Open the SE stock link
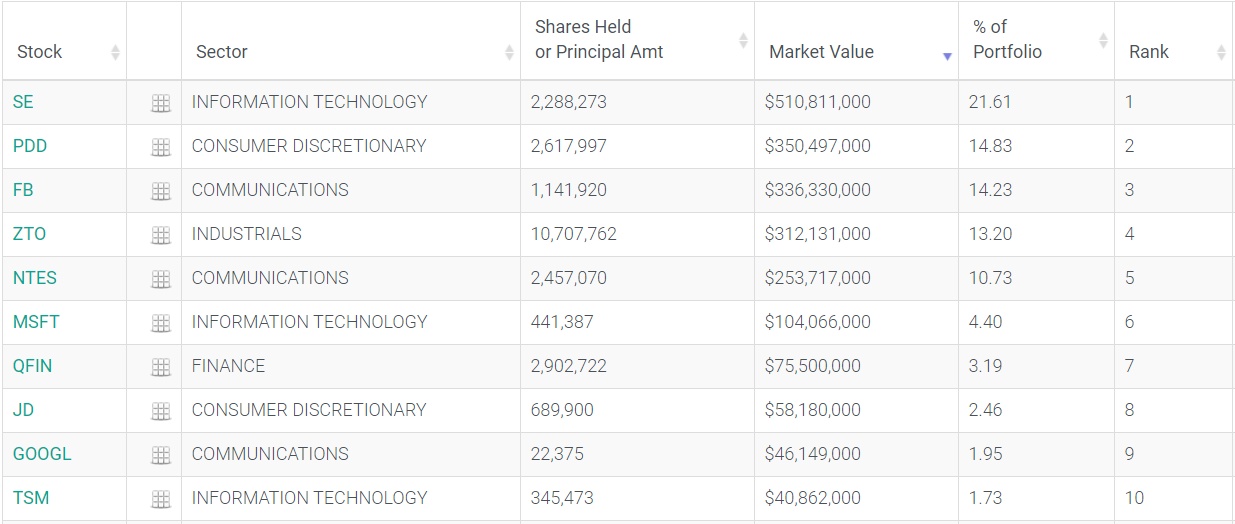This screenshot has height=524, width=1235. click(23, 102)
